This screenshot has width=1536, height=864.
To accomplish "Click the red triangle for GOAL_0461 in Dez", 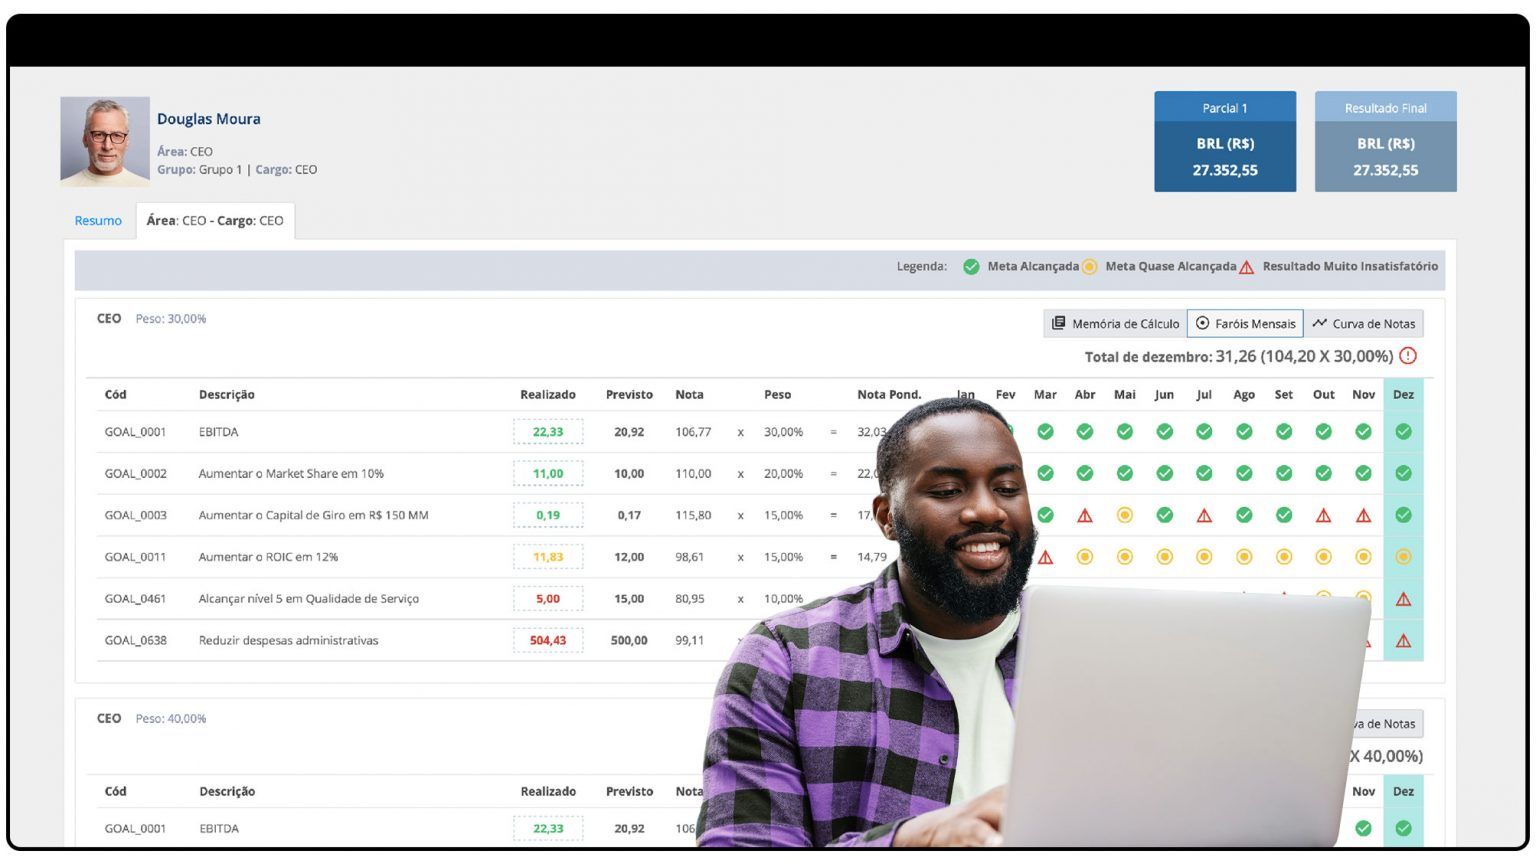I will [x=1404, y=598].
